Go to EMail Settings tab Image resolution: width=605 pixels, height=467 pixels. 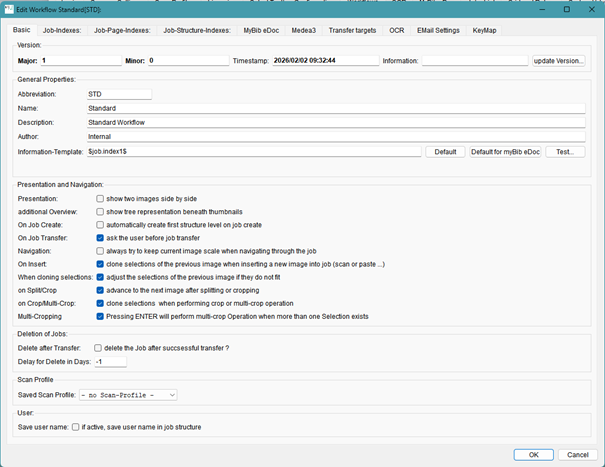[x=438, y=30]
